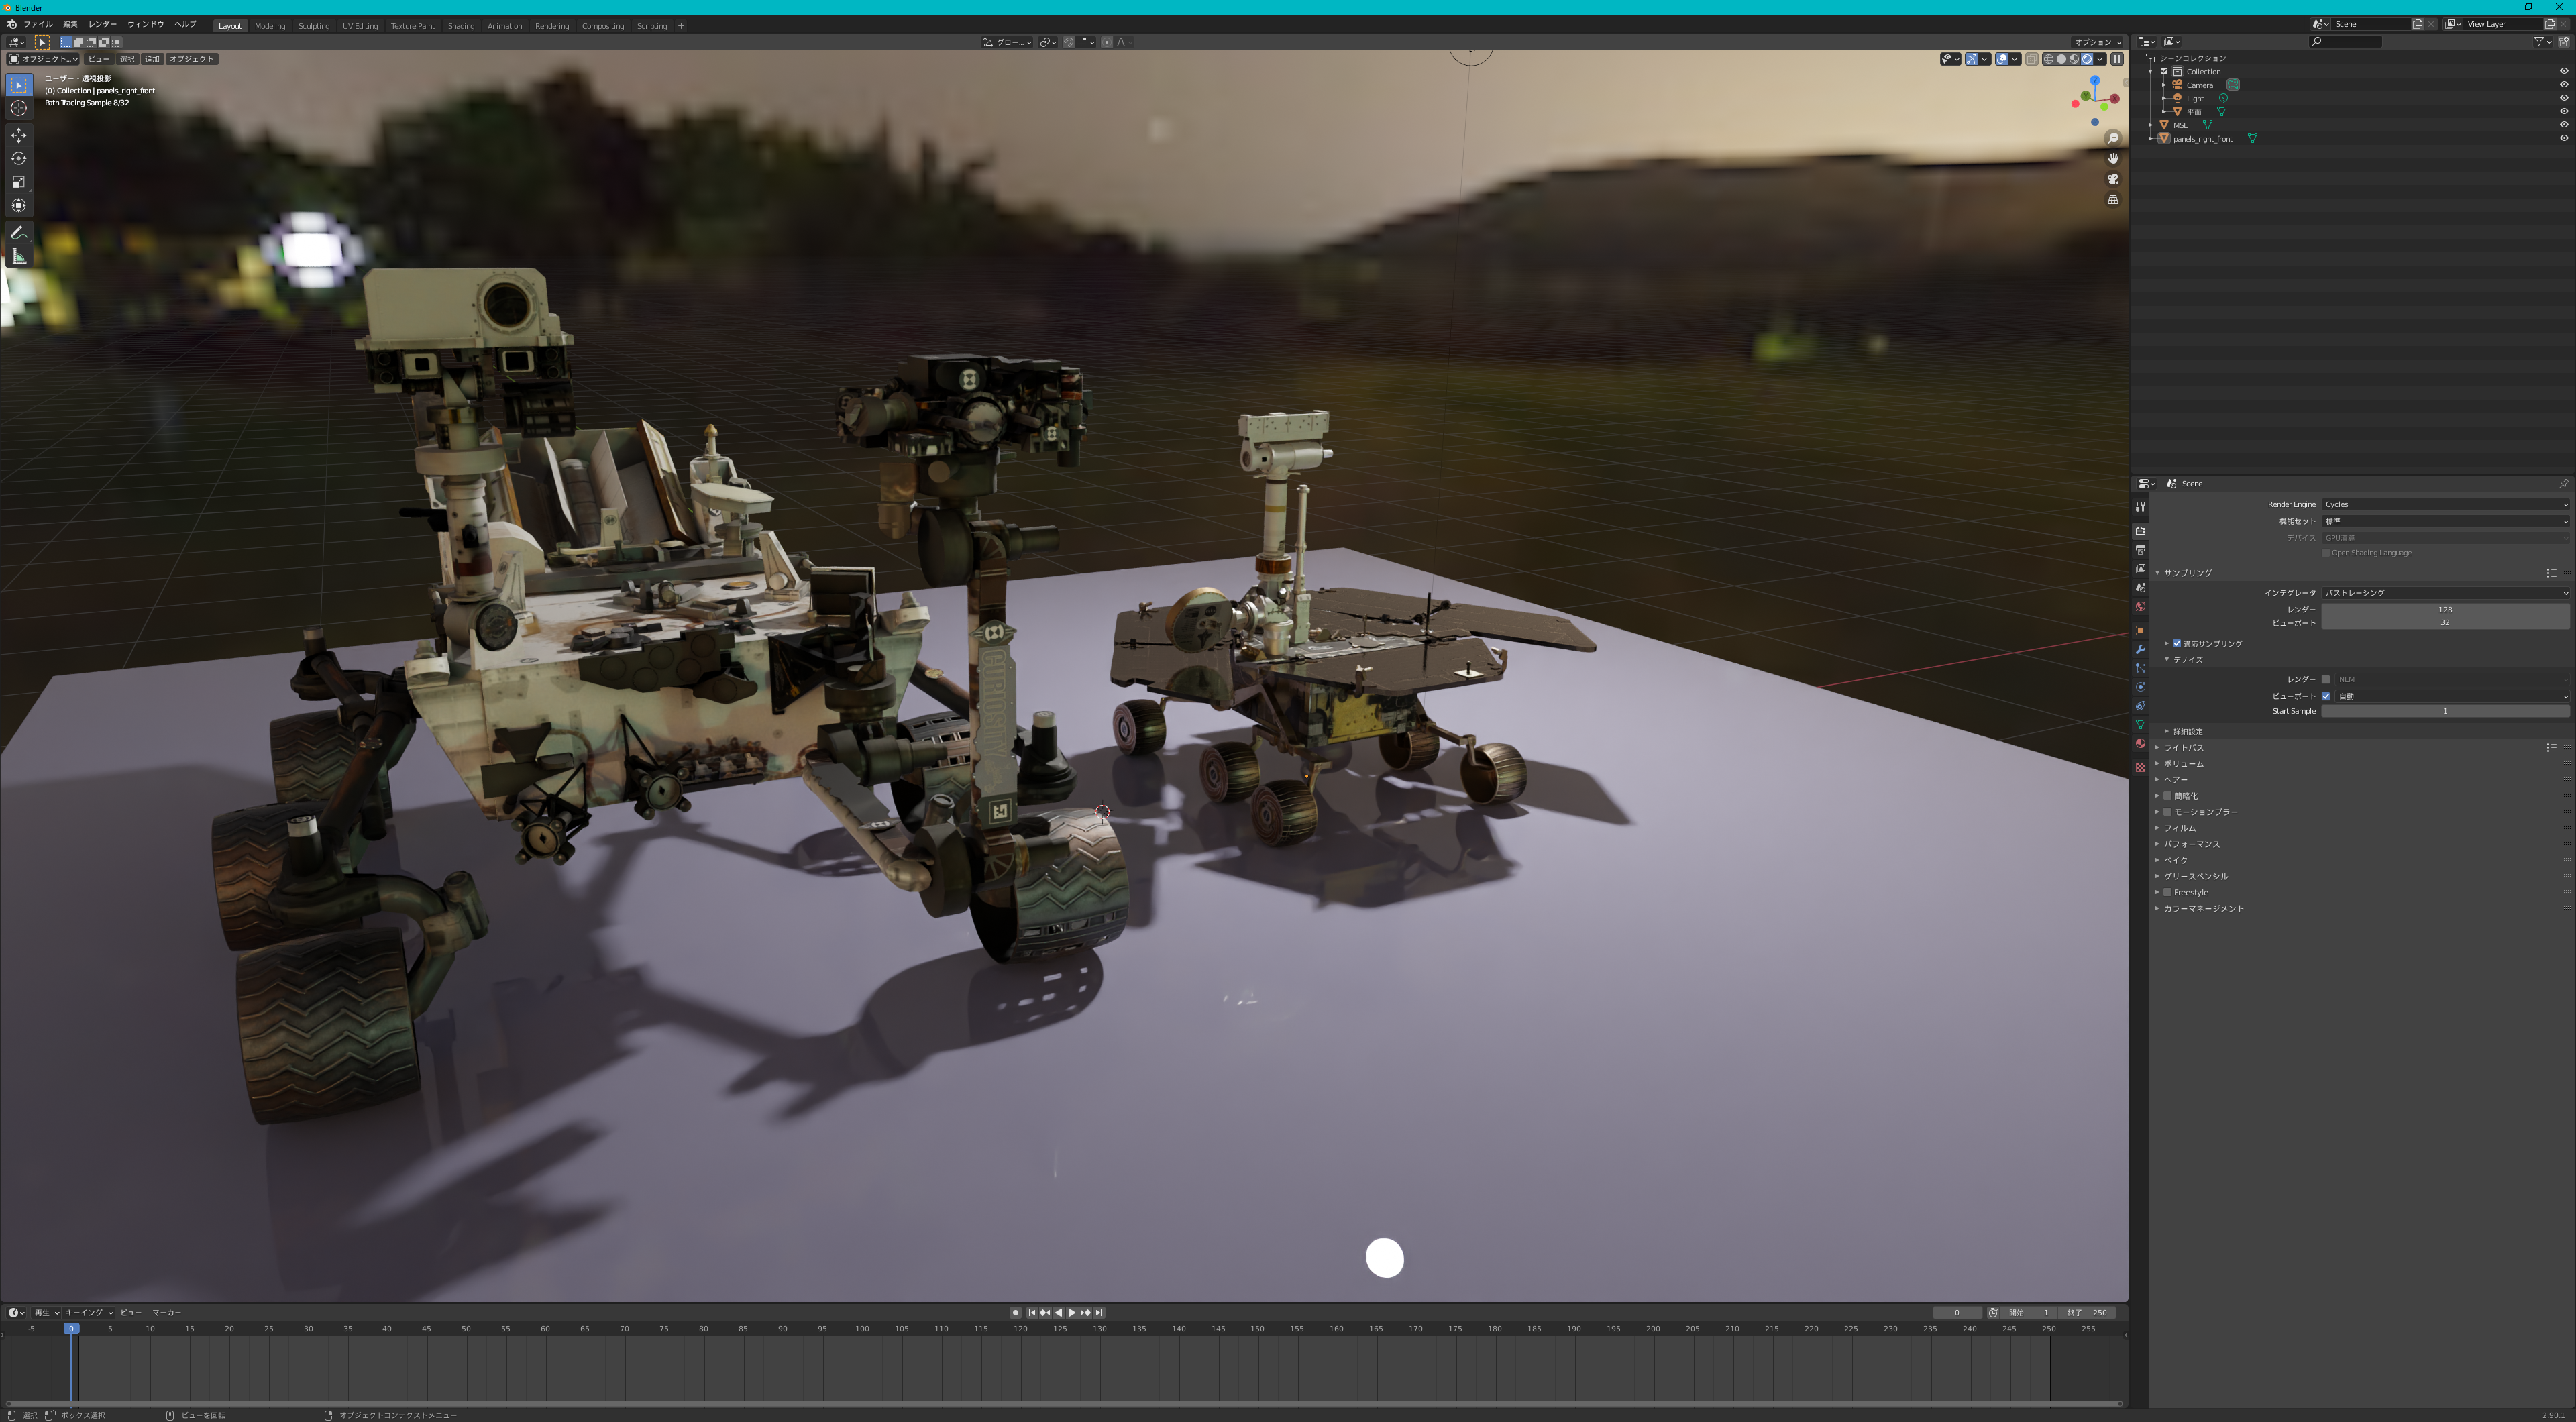2576x1422 pixels.
Task: Select the Scale tool in toolbar
Action: 18,182
